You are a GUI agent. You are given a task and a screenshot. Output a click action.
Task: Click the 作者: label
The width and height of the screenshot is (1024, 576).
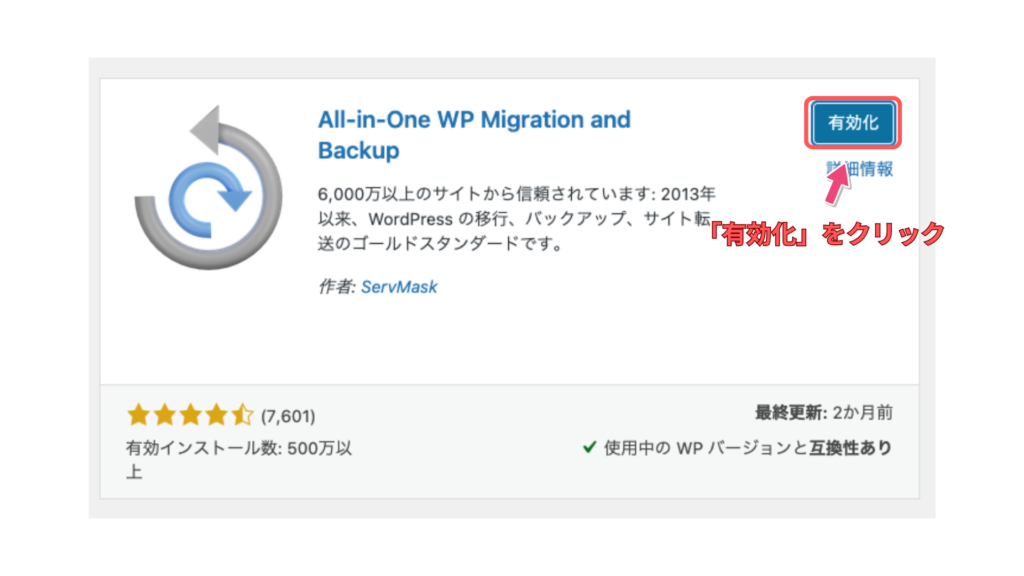332,287
